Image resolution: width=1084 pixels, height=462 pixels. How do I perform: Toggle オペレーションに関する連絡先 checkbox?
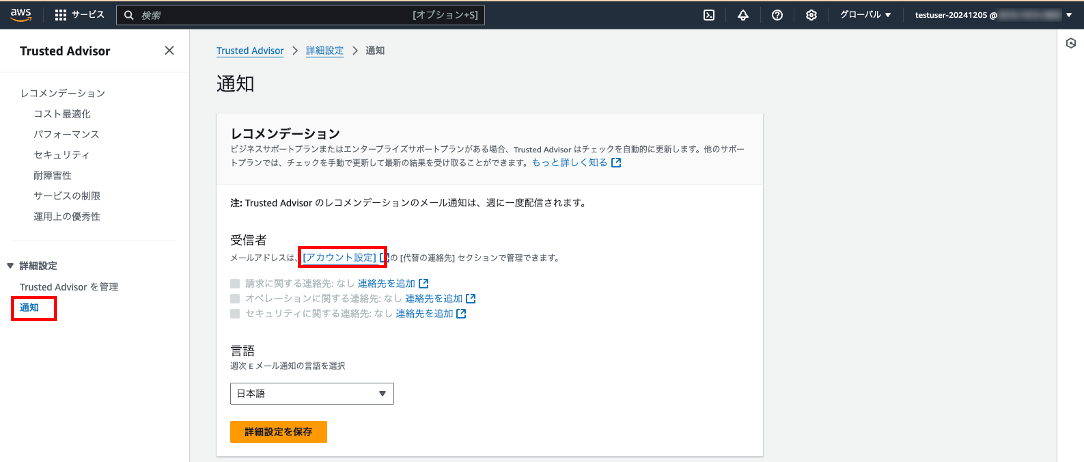235,299
